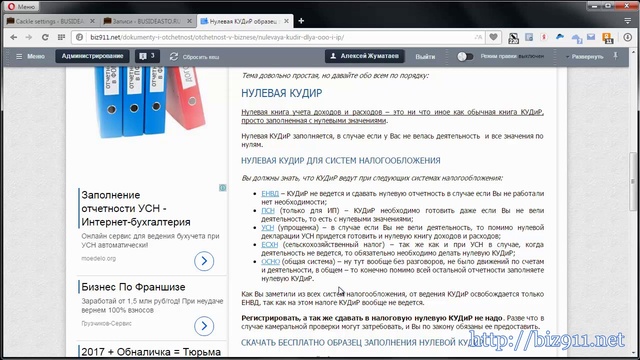Screen dimensions: 640x360
Task: Open the blue square extension icon
Action: tap(529, 37)
